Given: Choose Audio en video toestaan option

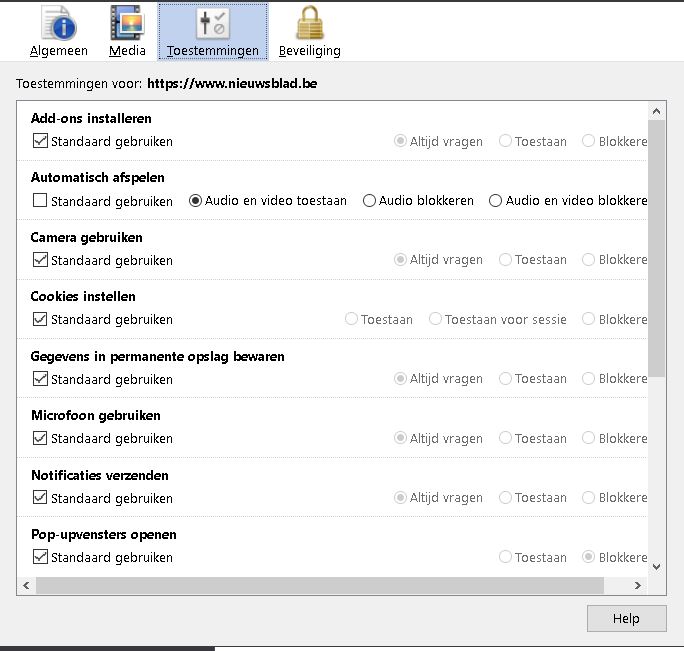Looking at the screenshot, I should click(x=196, y=201).
